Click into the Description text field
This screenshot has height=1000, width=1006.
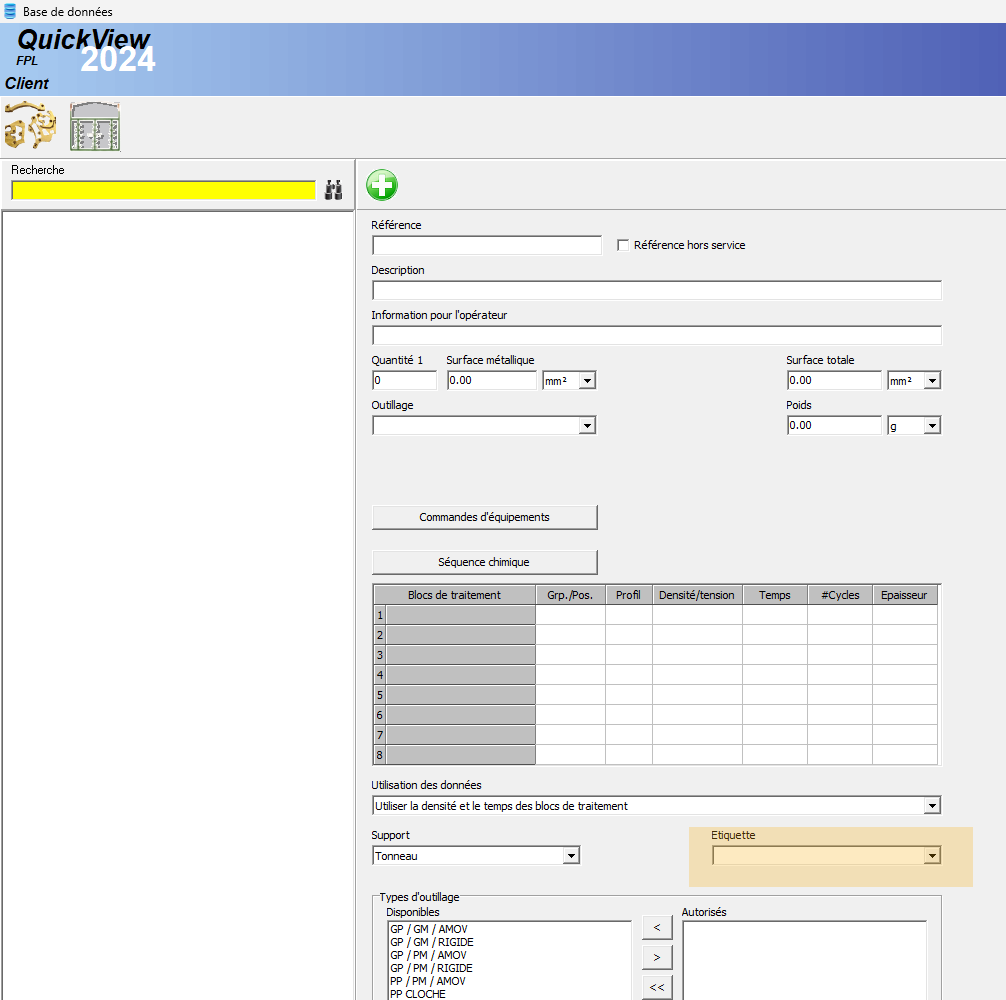coord(656,291)
